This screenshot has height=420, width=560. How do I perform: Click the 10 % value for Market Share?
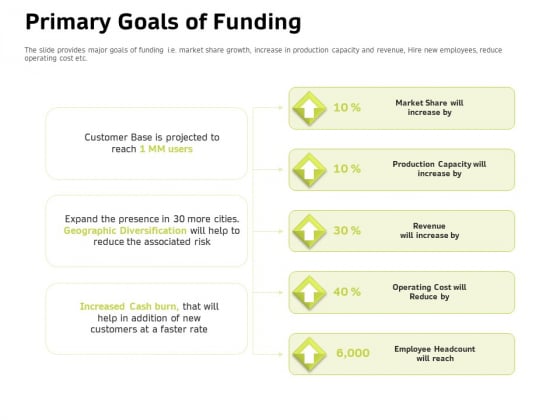click(x=347, y=108)
